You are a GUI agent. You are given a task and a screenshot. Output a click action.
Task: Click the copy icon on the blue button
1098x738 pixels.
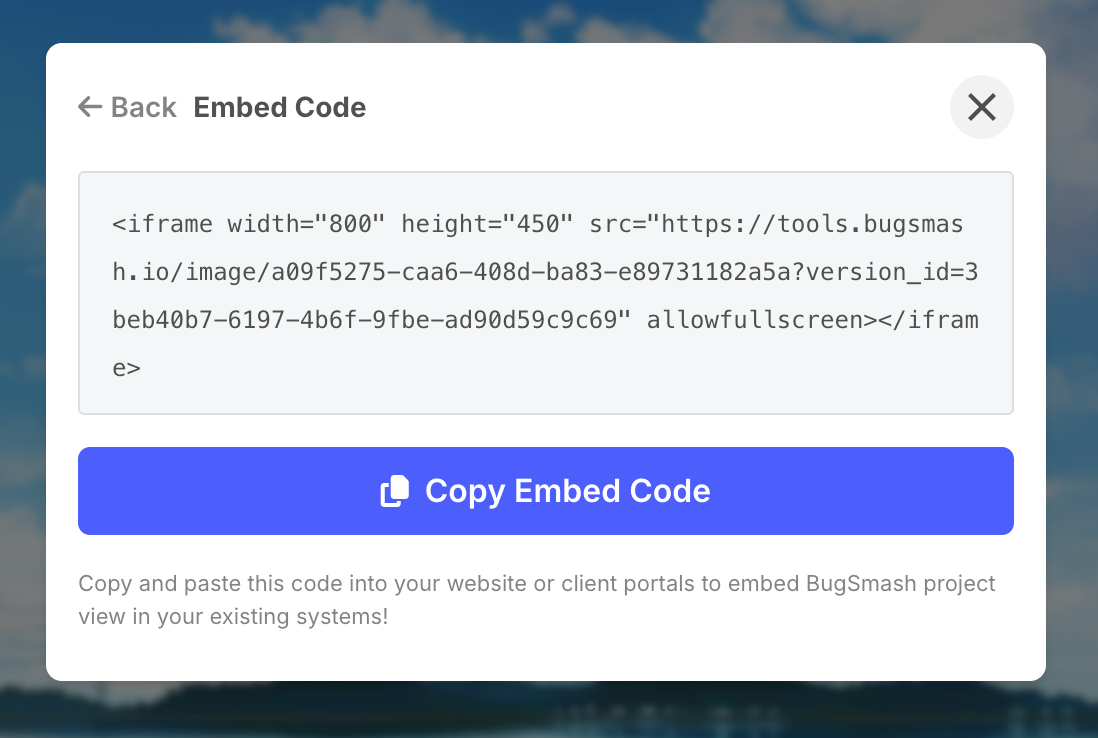pyautogui.click(x=395, y=491)
